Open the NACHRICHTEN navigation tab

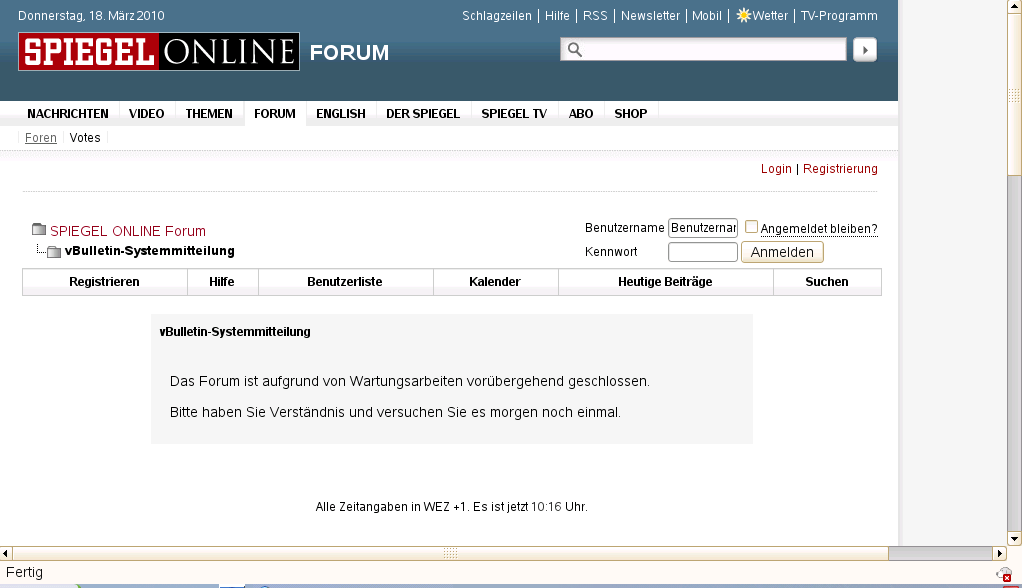[68, 114]
